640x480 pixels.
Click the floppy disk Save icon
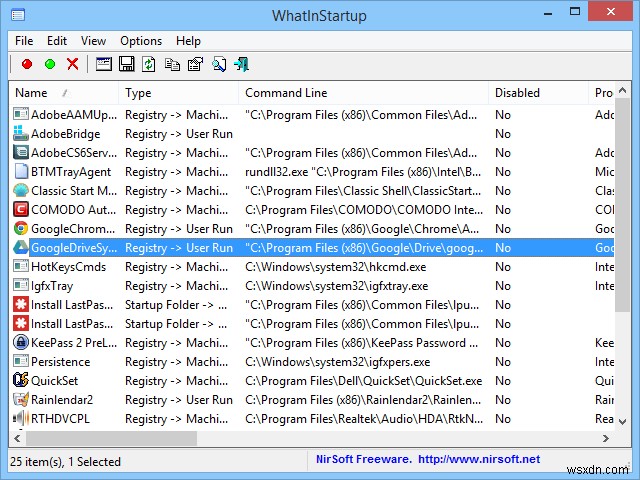click(127, 64)
